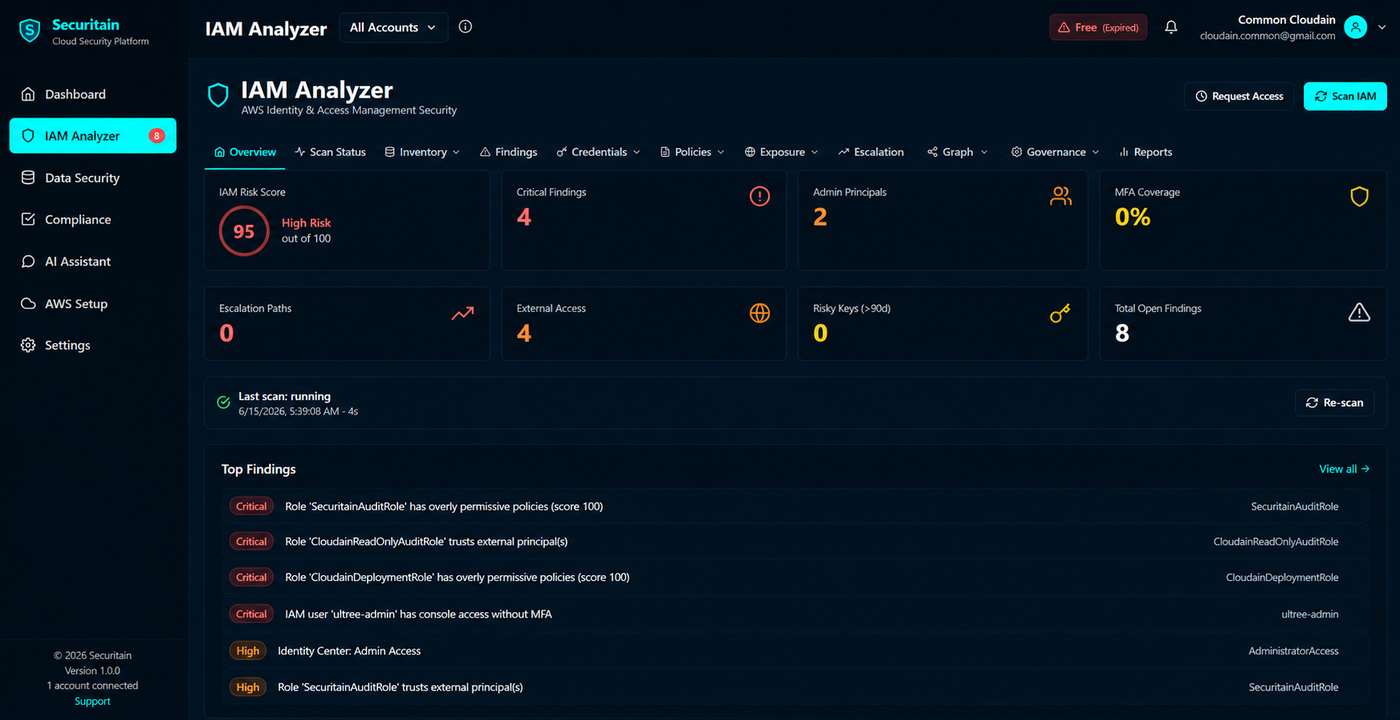Image resolution: width=1400 pixels, height=720 pixels.
Task: Select IAM Analyzer in the sidebar
Action: tap(93, 136)
